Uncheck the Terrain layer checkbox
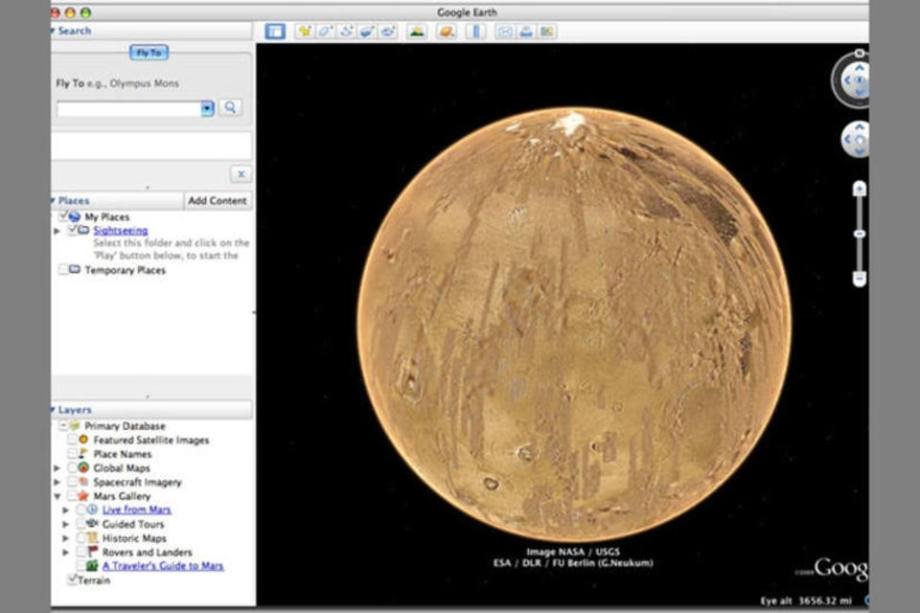This screenshot has height=613, width=920. pyautogui.click(x=71, y=579)
